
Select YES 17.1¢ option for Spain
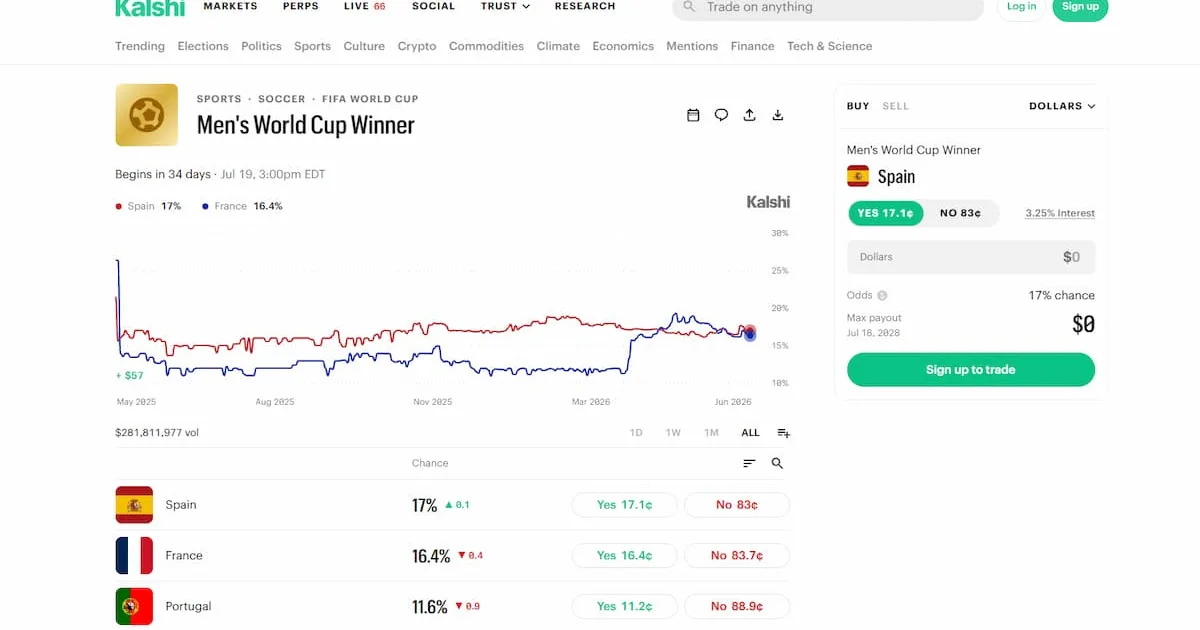coord(885,213)
